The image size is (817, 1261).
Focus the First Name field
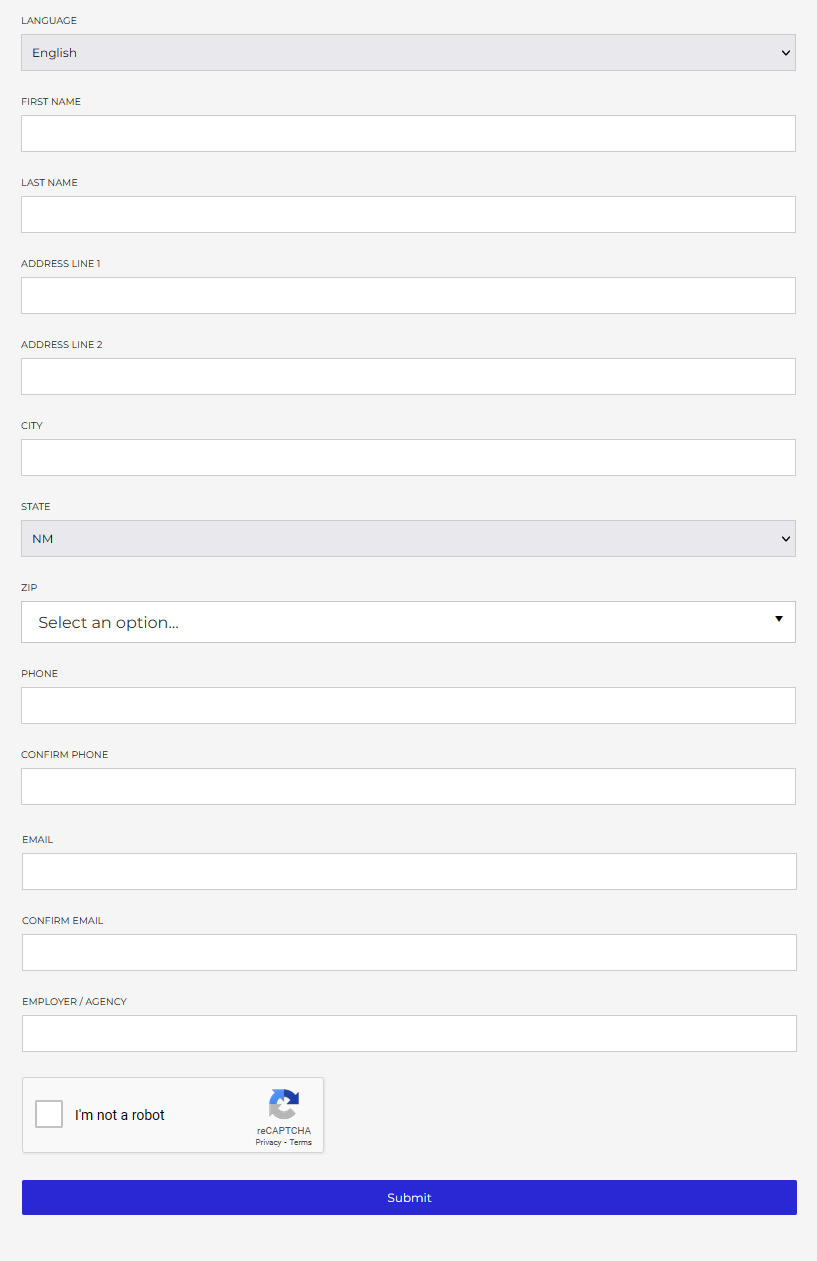[408, 133]
